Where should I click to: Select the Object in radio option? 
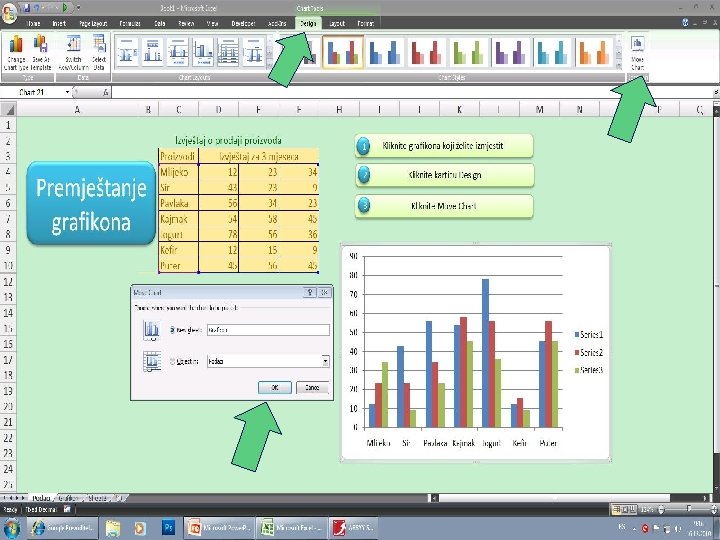(x=173, y=361)
